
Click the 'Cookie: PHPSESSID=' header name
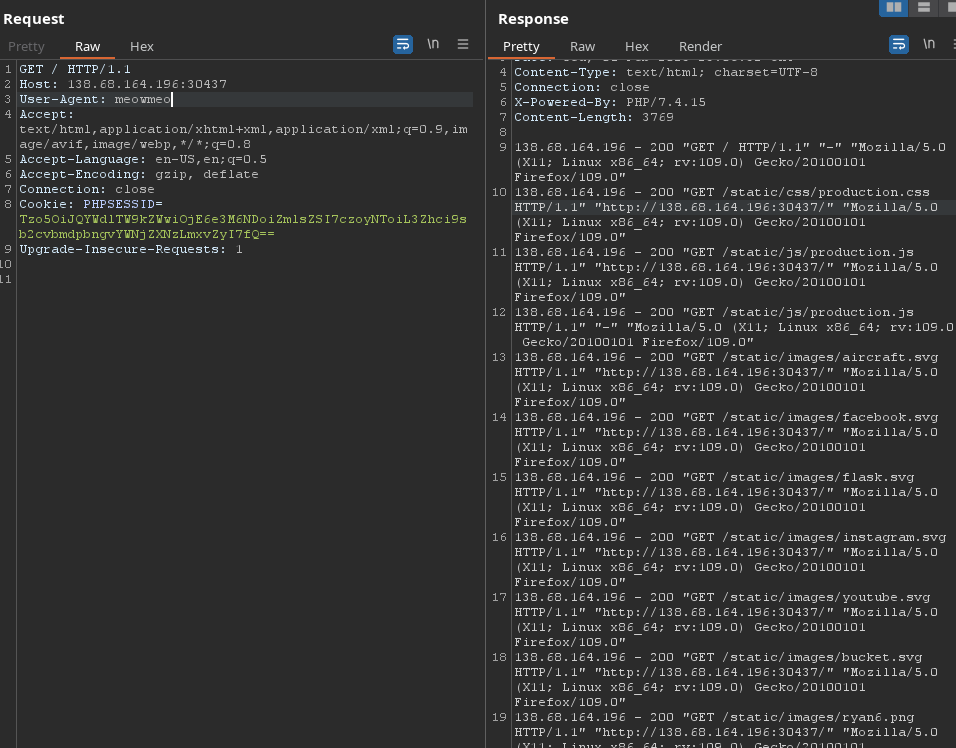click(x=91, y=204)
